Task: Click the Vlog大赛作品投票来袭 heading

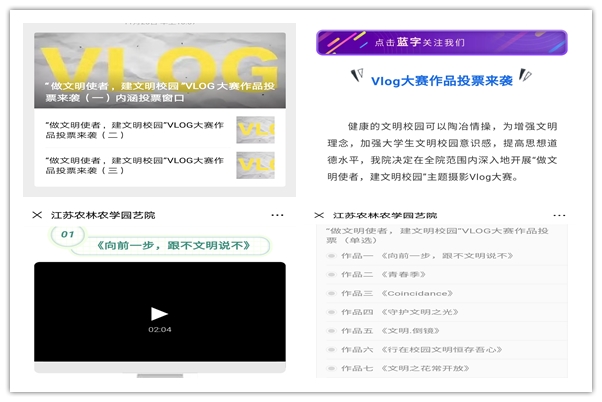Action: [x=442, y=81]
